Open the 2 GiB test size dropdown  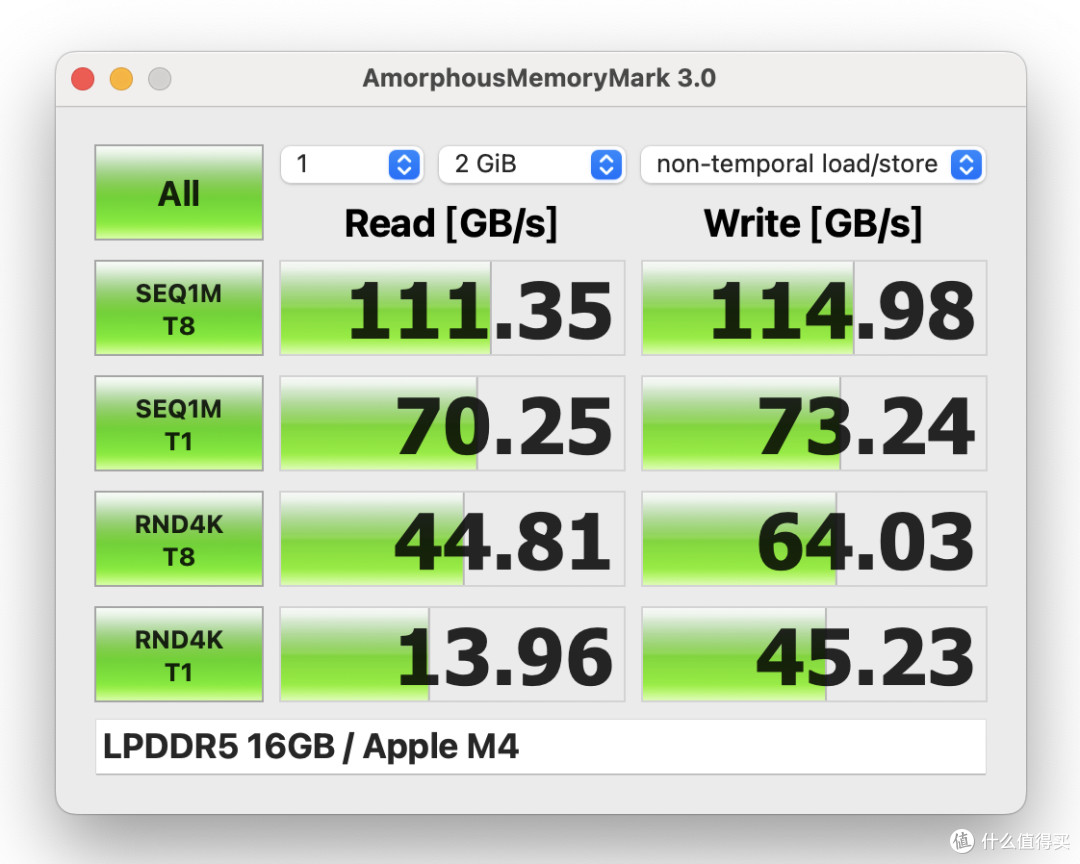tap(532, 165)
